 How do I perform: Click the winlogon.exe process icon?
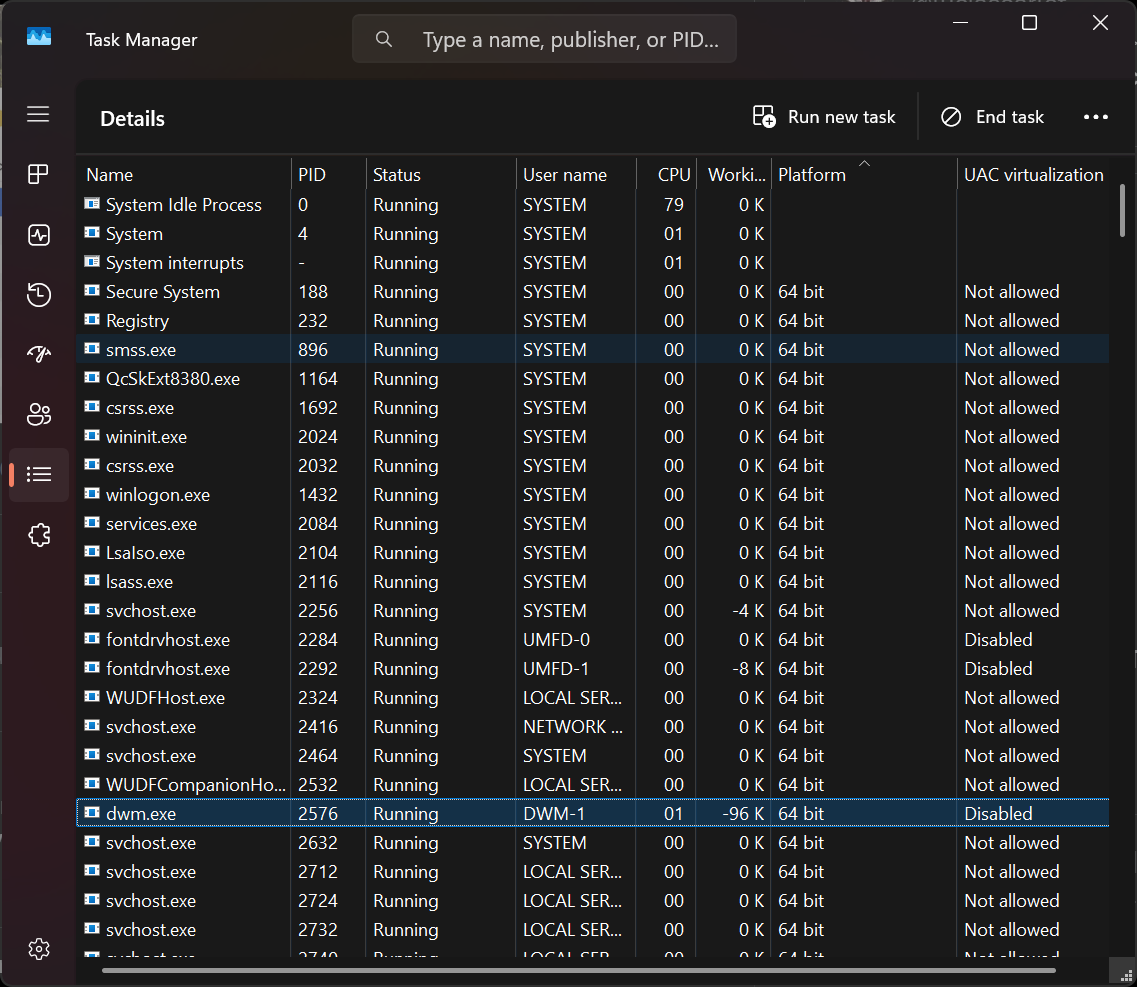point(92,494)
